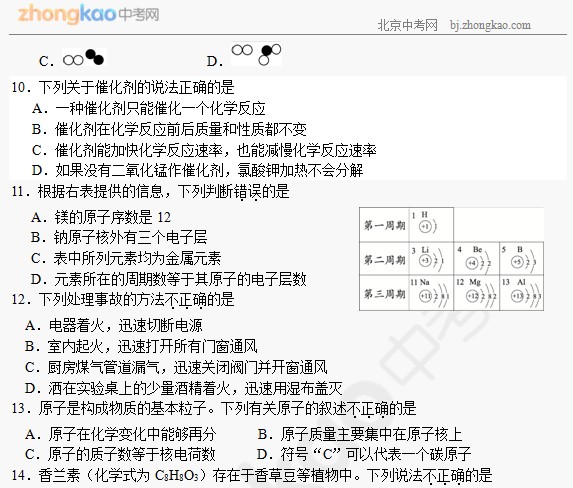Open the bj.zhongkao.com link

coord(490,25)
